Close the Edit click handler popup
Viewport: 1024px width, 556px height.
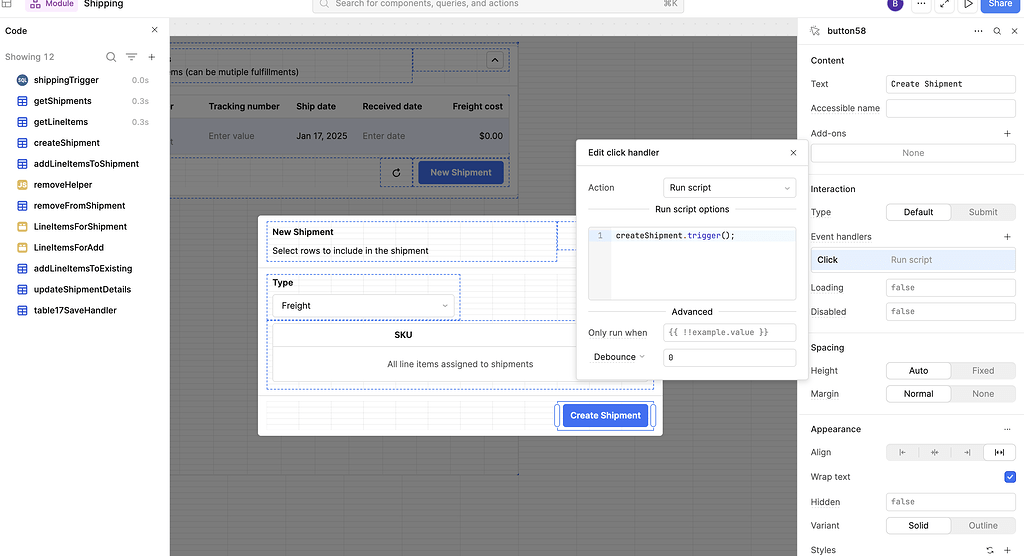pos(793,152)
